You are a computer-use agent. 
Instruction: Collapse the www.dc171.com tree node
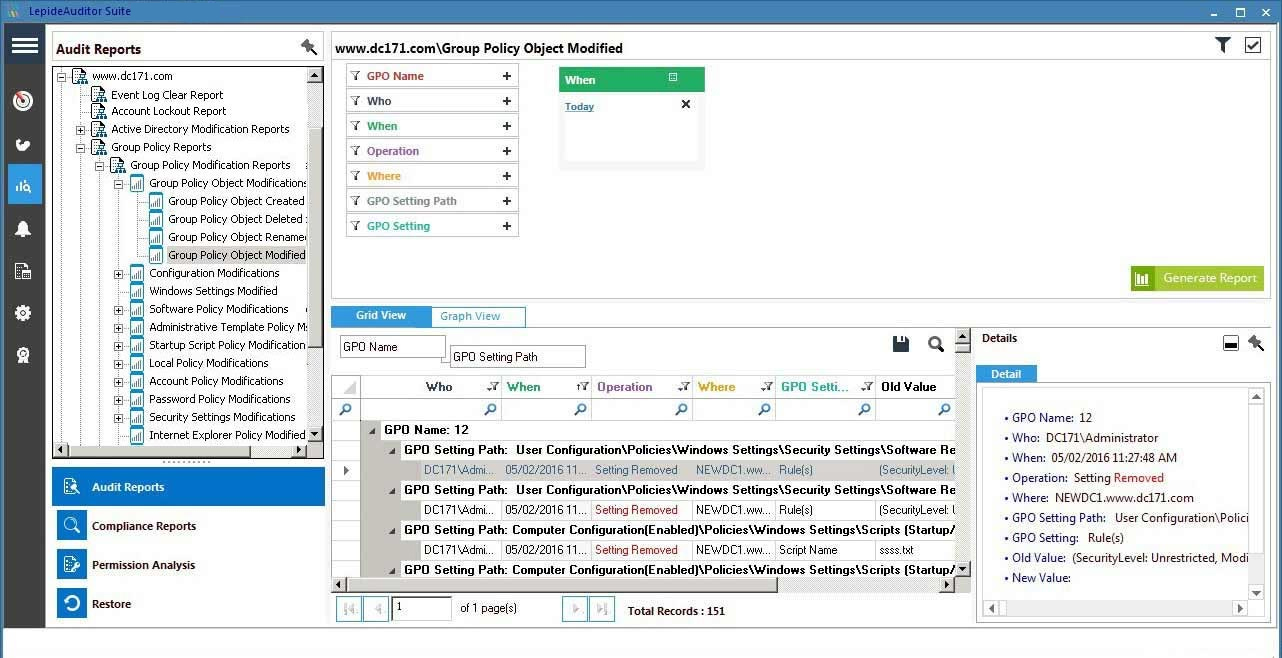coord(62,76)
